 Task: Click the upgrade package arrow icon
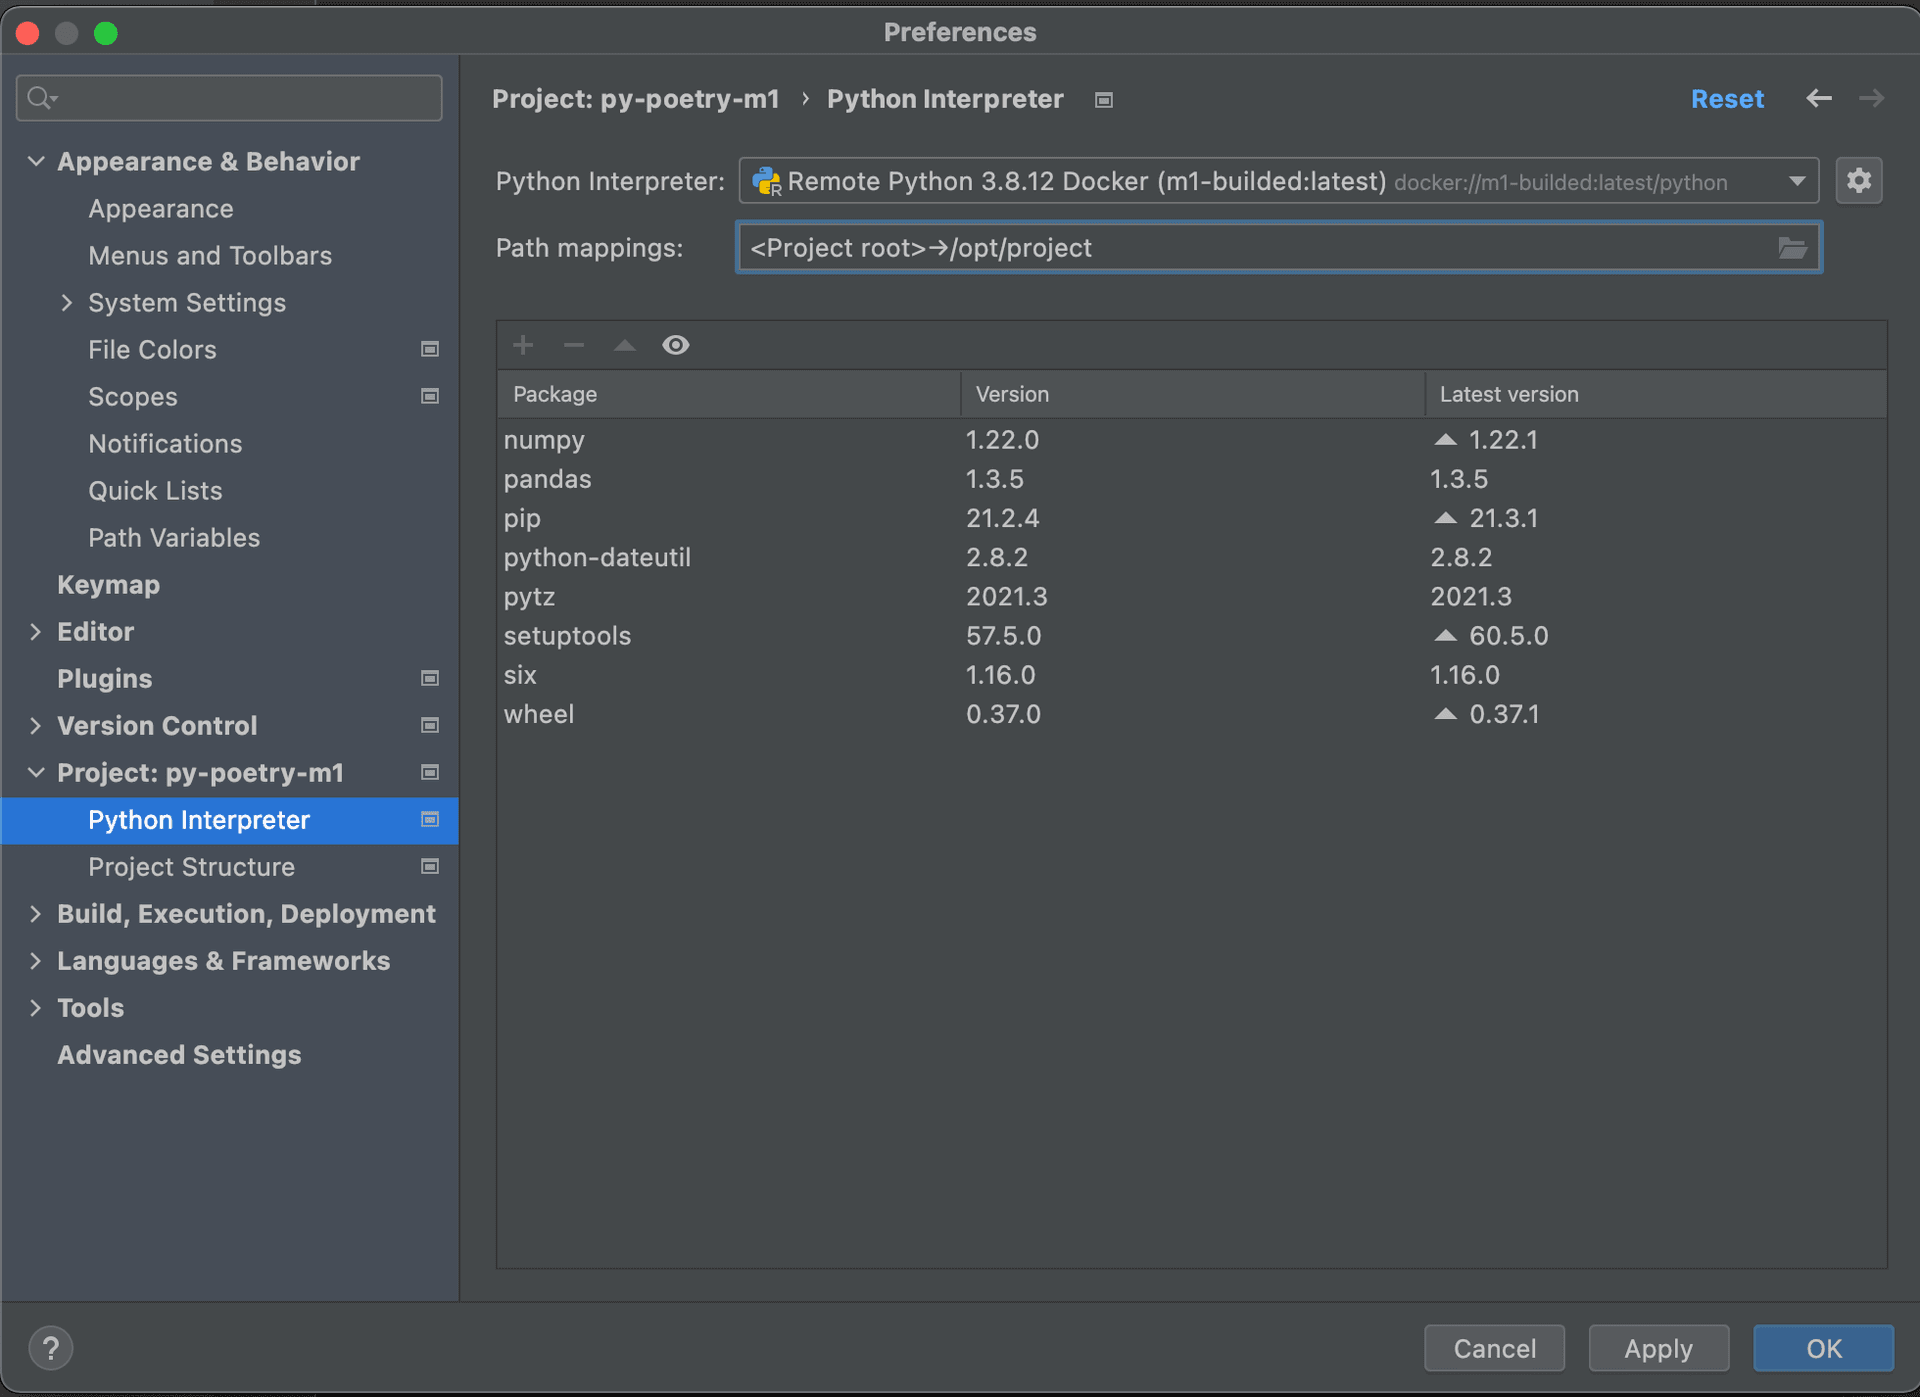pos(625,345)
